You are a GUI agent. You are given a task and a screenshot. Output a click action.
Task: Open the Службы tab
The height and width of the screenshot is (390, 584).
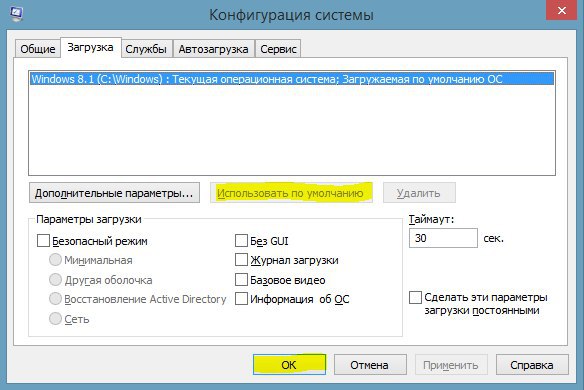tap(146, 49)
